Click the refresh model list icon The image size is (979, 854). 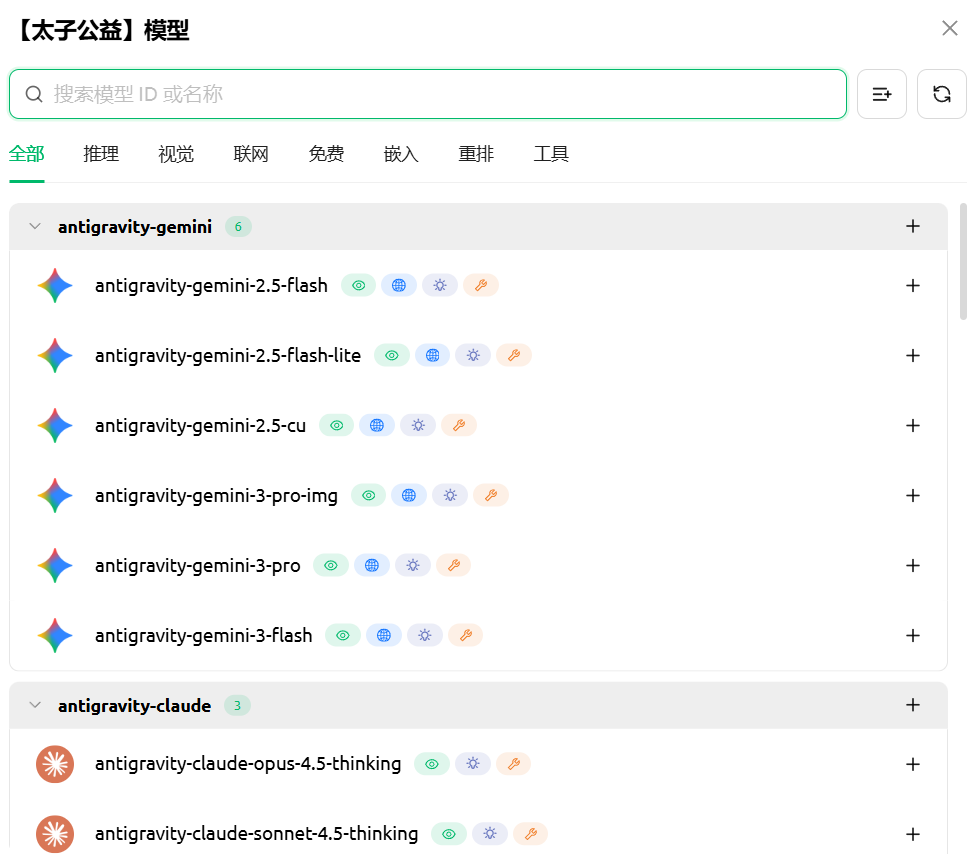coord(941,94)
